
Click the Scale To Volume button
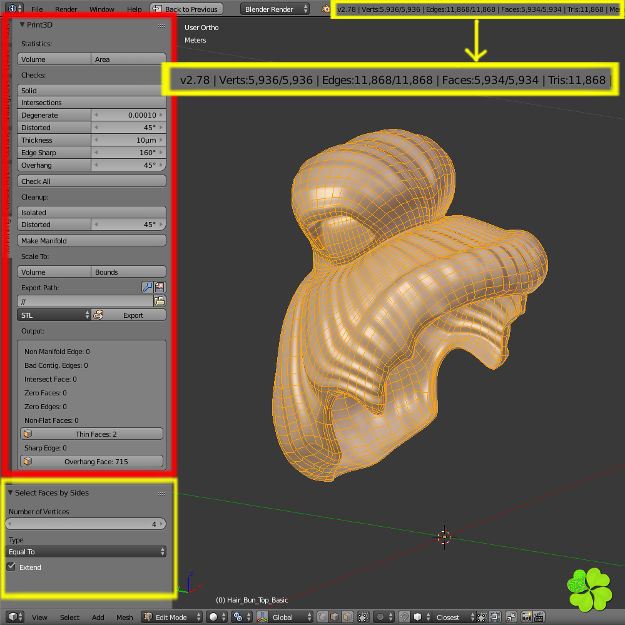[x=54, y=272]
